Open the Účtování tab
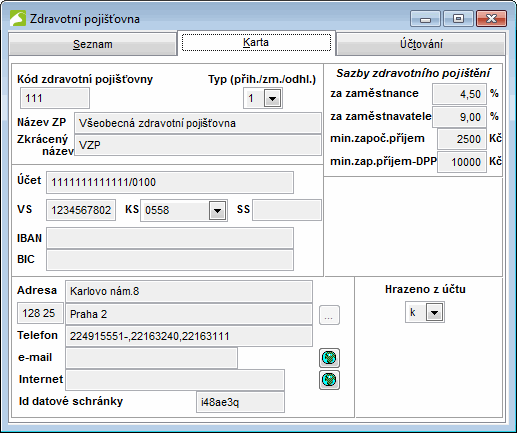The image size is (517, 433). pyautogui.click(x=421, y=44)
